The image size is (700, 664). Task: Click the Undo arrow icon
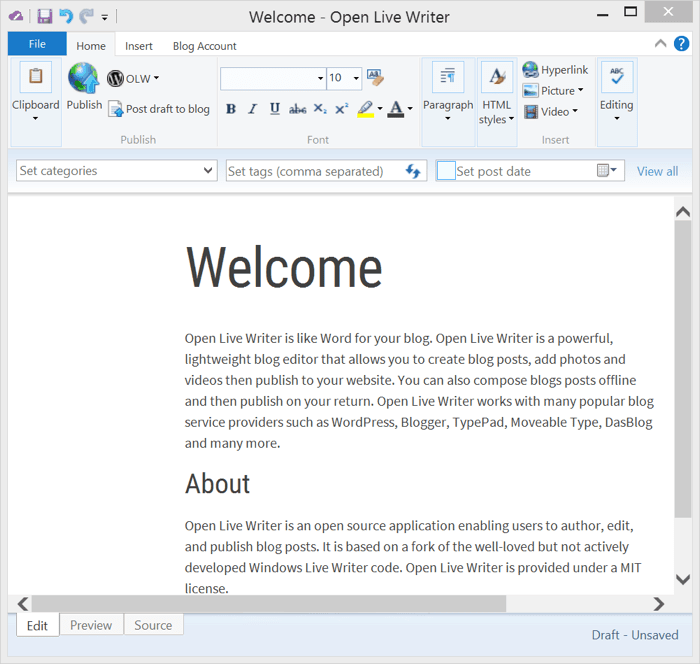66,16
